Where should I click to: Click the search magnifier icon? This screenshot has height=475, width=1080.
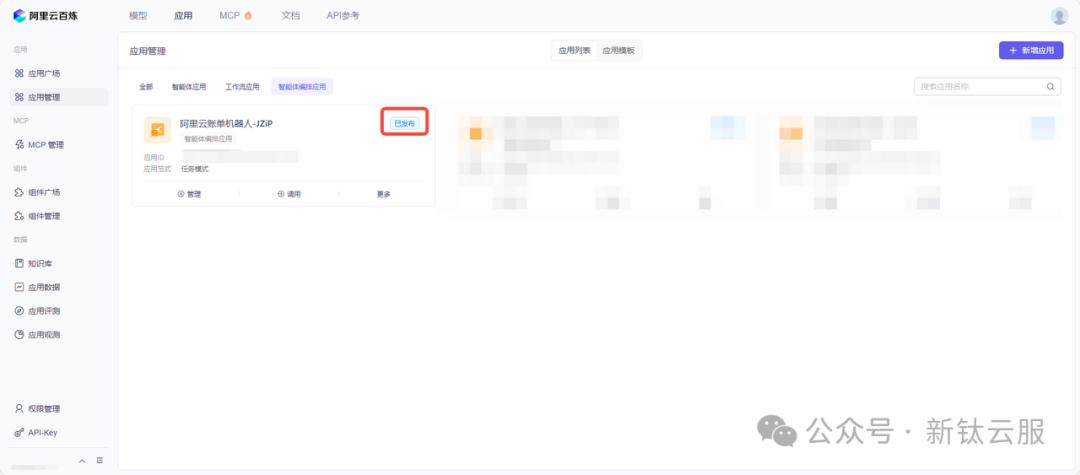(1050, 87)
